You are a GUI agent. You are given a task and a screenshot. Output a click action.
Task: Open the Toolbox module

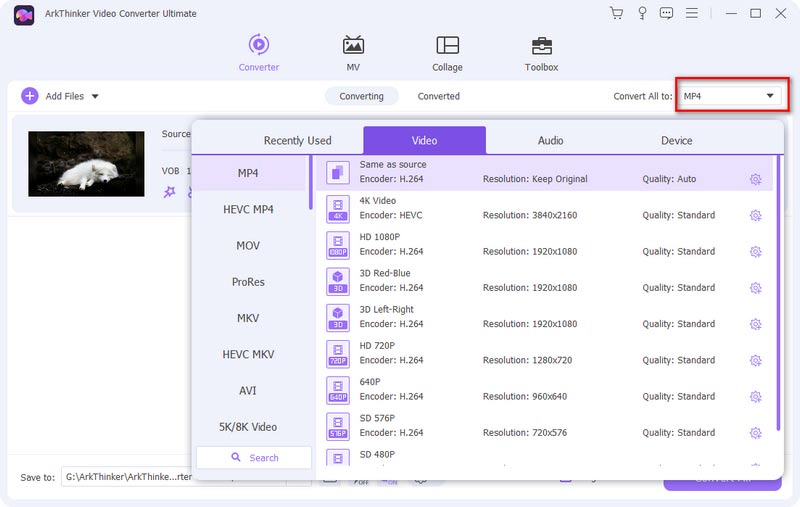[x=541, y=53]
